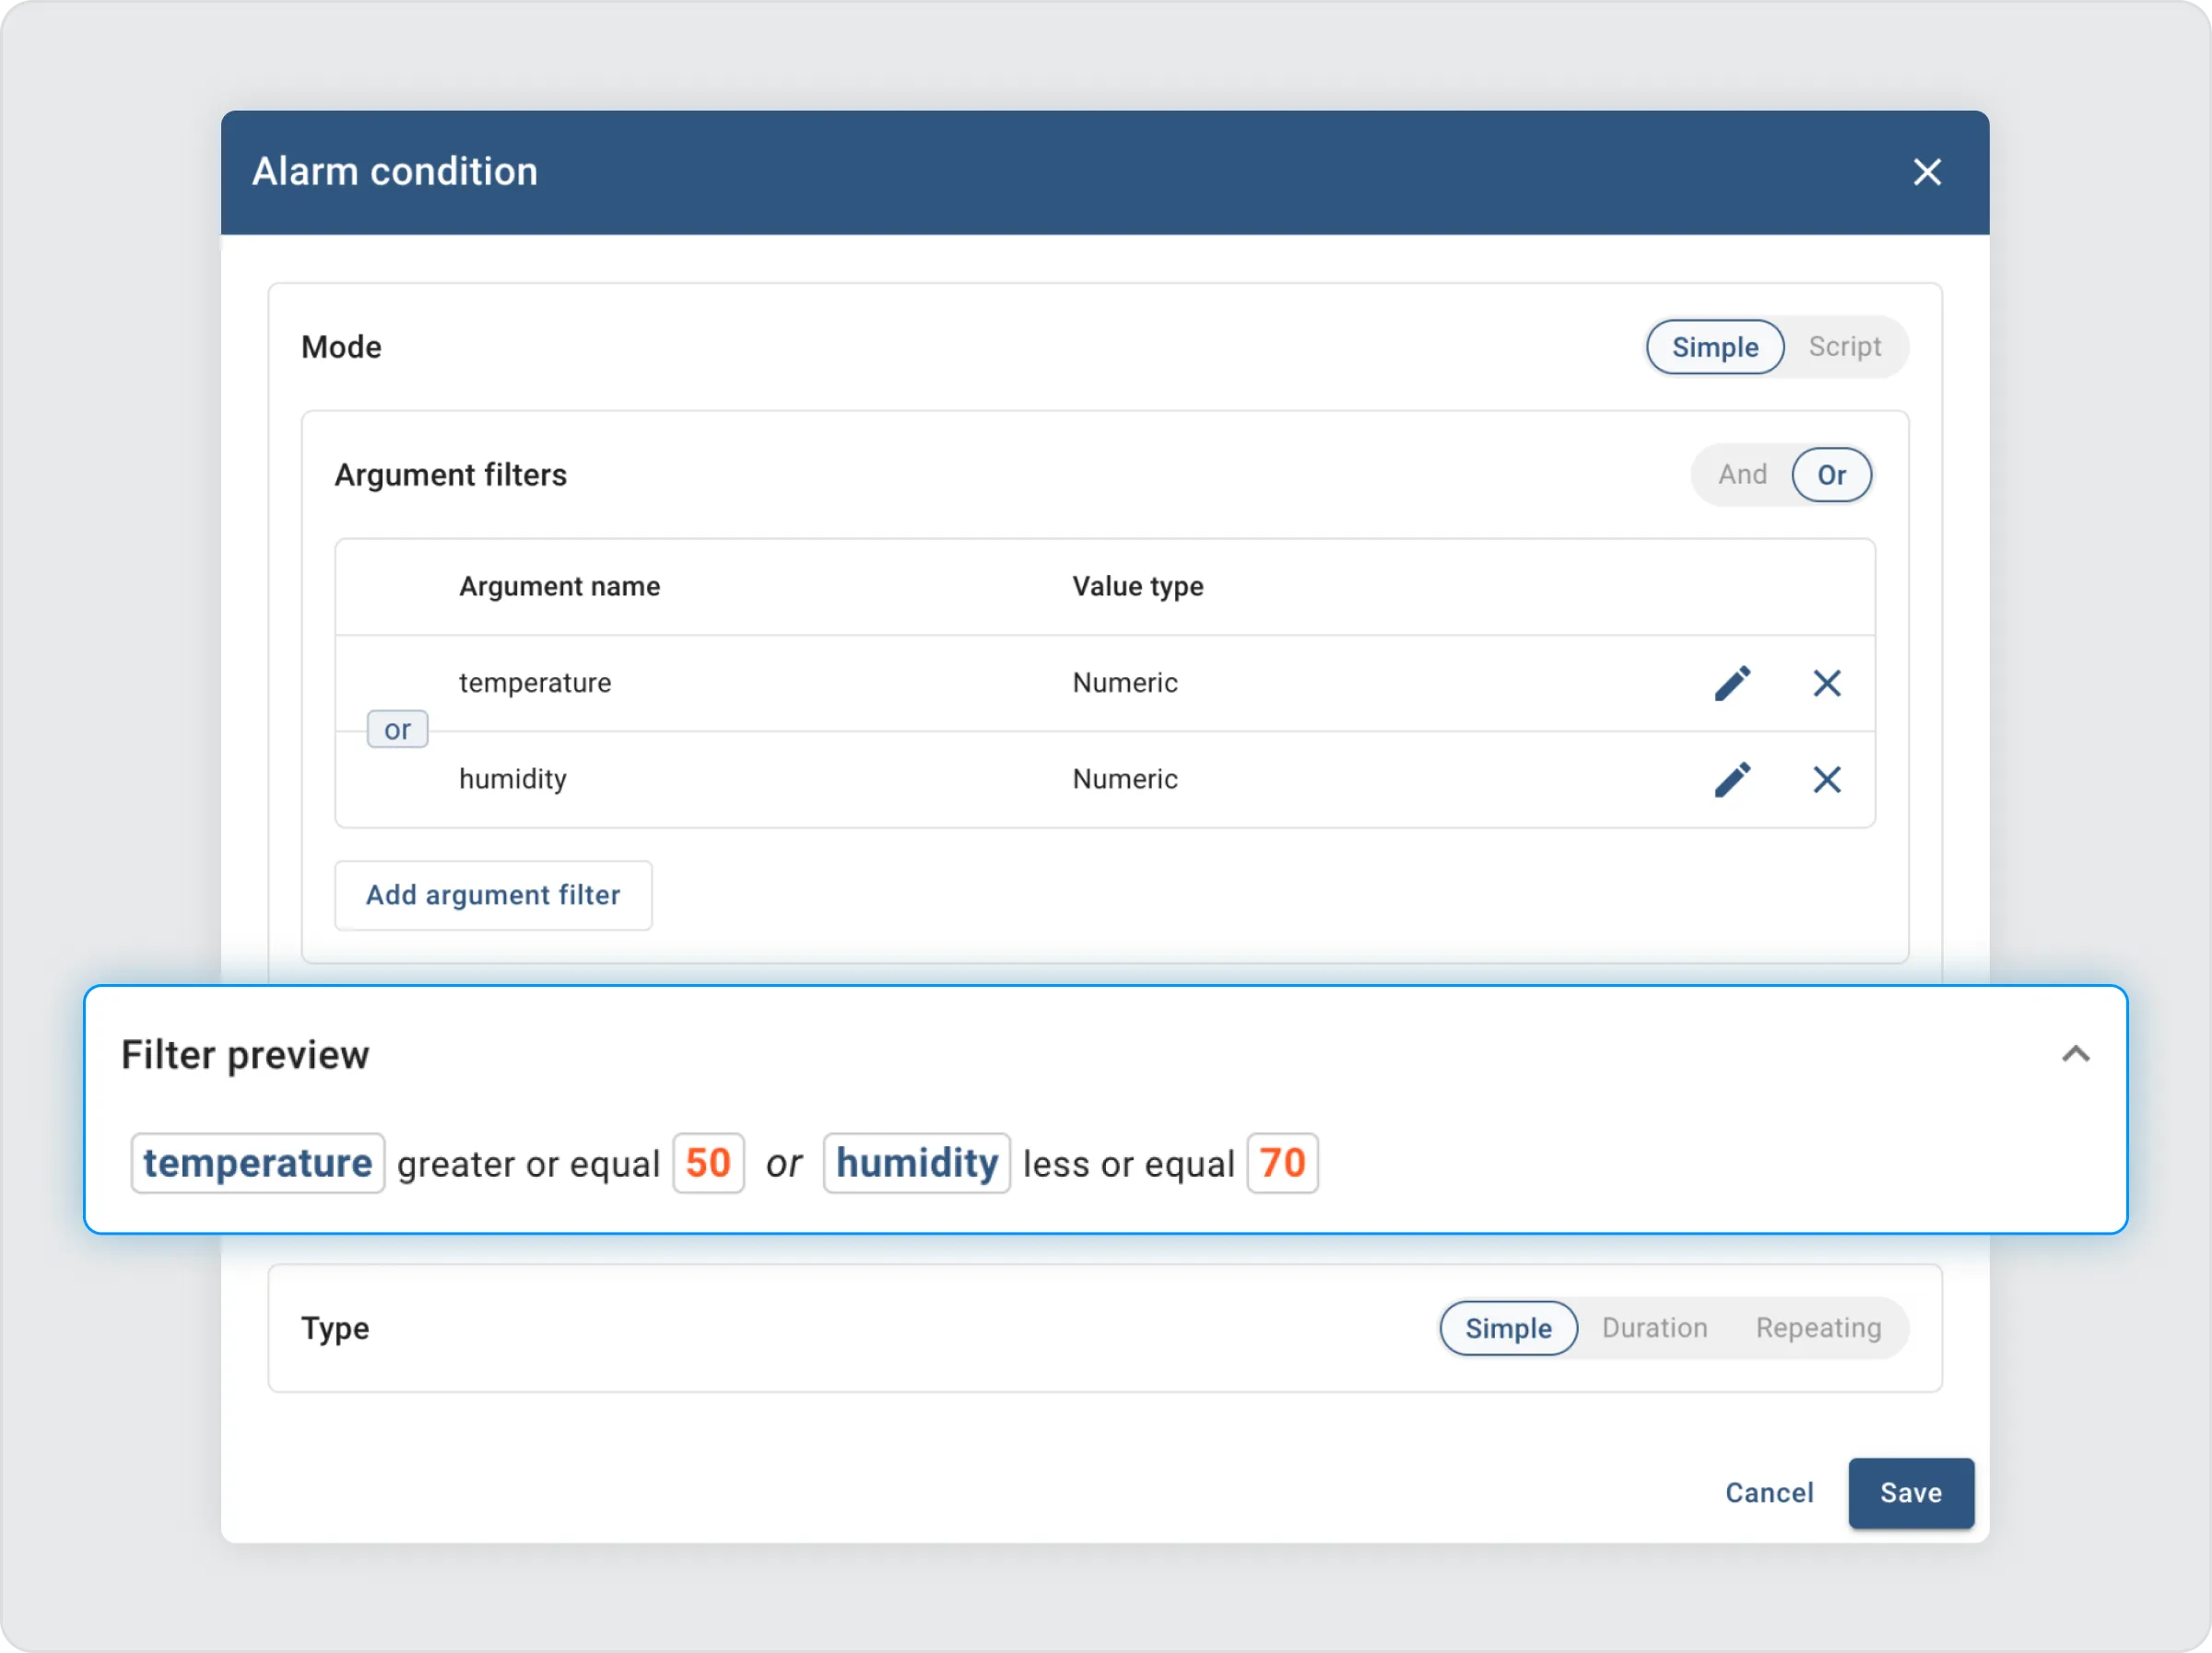The height and width of the screenshot is (1653, 2212).
Task: Click the 'or' badge between rows
Action: [x=397, y=730]
